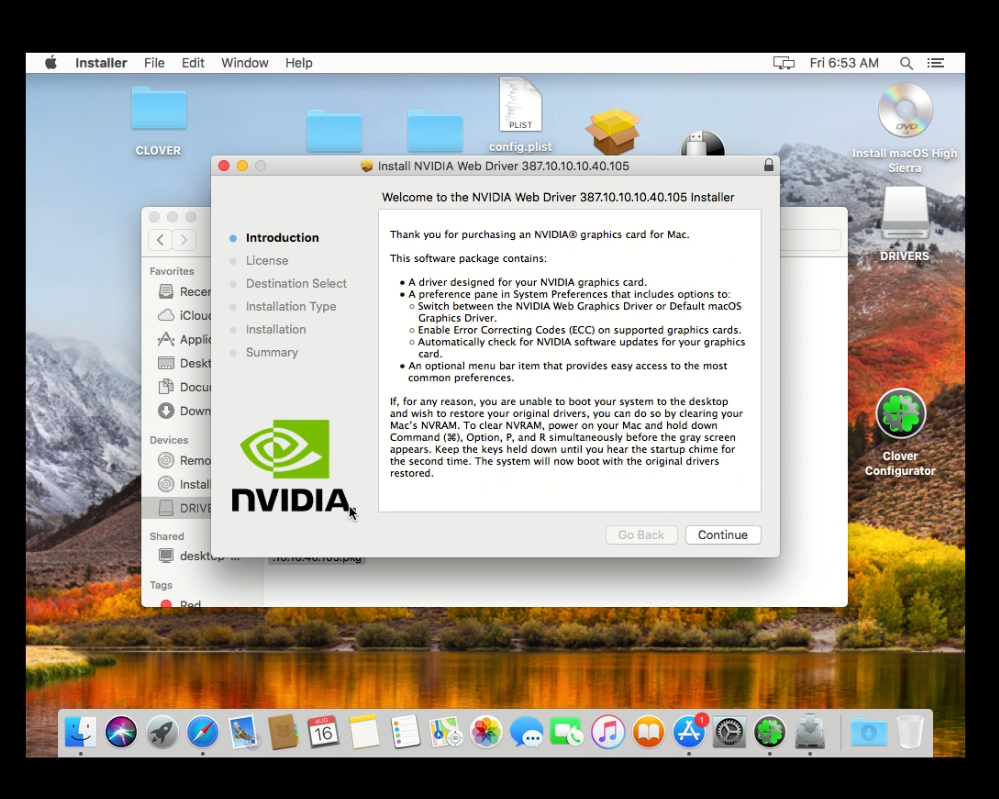Image resolution: width=999 pixels, height=799 pixels.
Task: Open Calendar showing 16 in Dock
Action: point(324,731)
